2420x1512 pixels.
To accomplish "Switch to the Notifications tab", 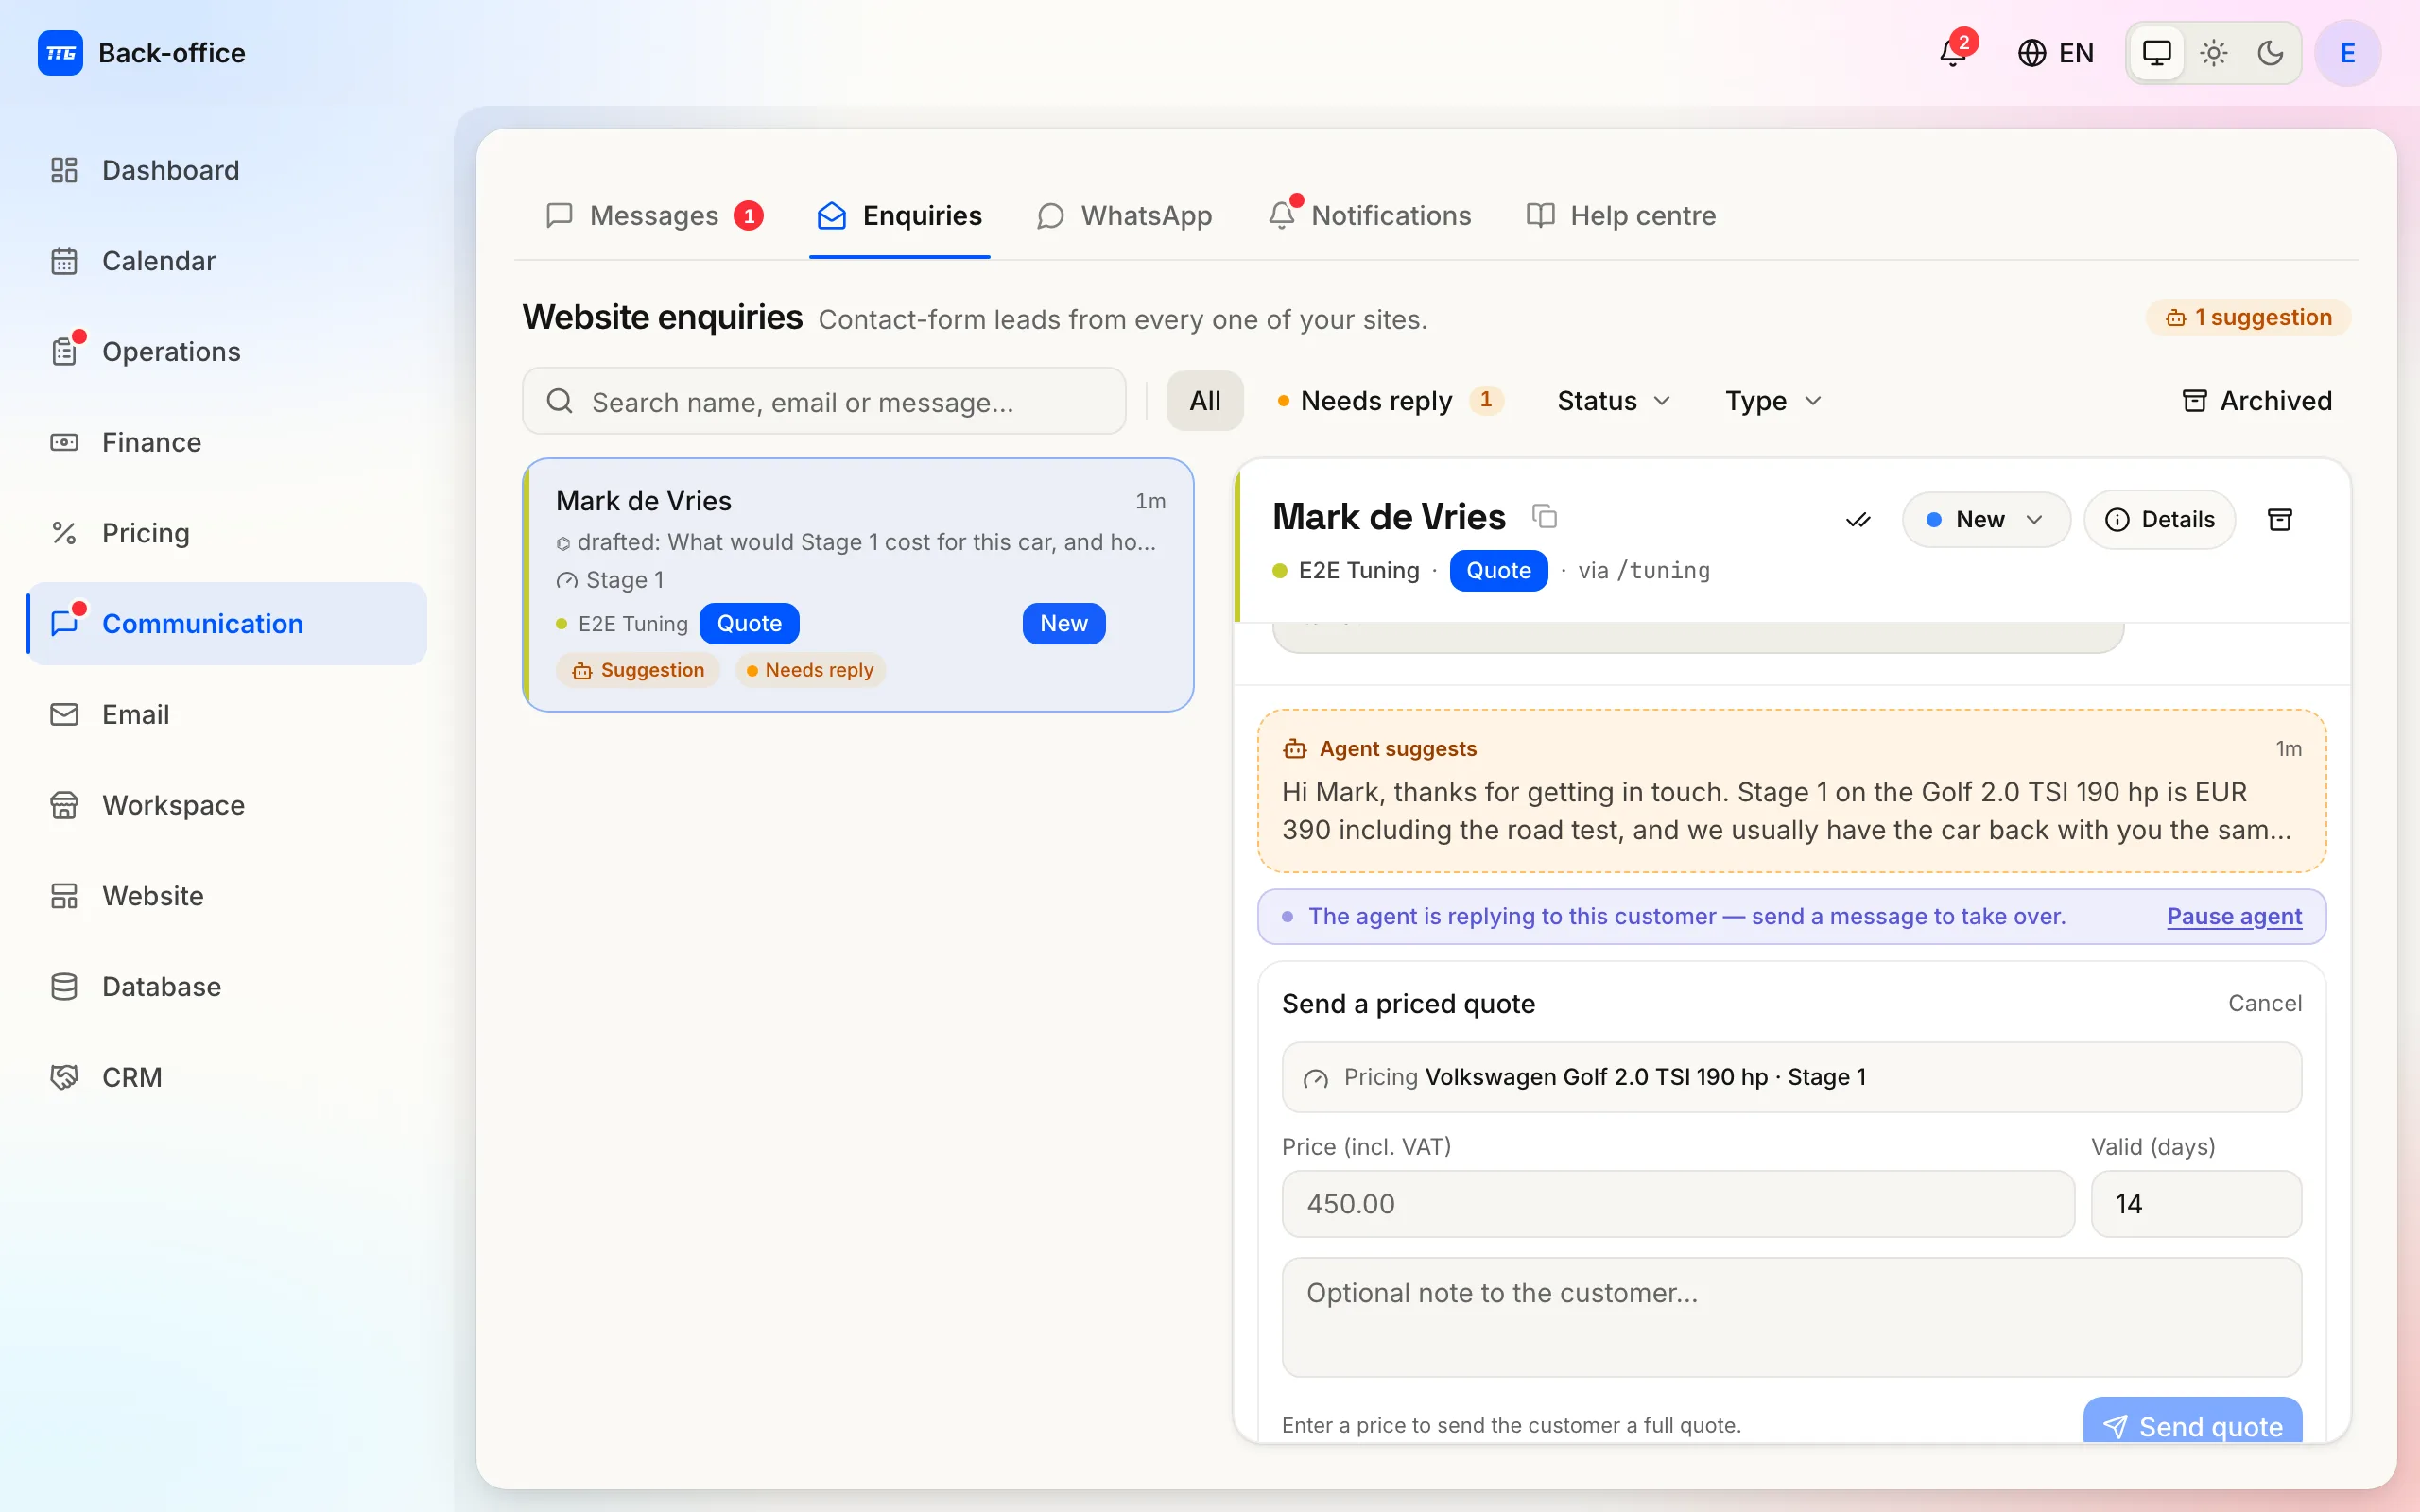I will click(x=1370, y=215).
